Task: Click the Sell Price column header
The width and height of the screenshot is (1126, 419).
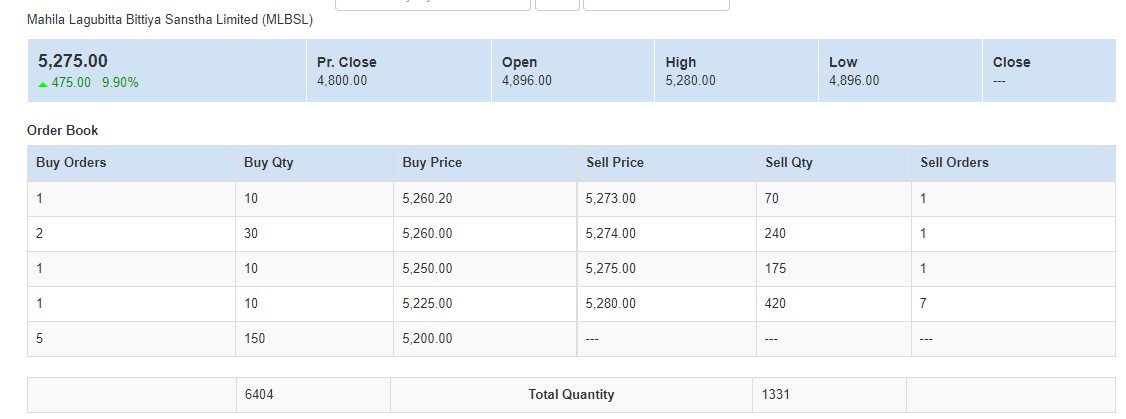Action: coord(615,162)
